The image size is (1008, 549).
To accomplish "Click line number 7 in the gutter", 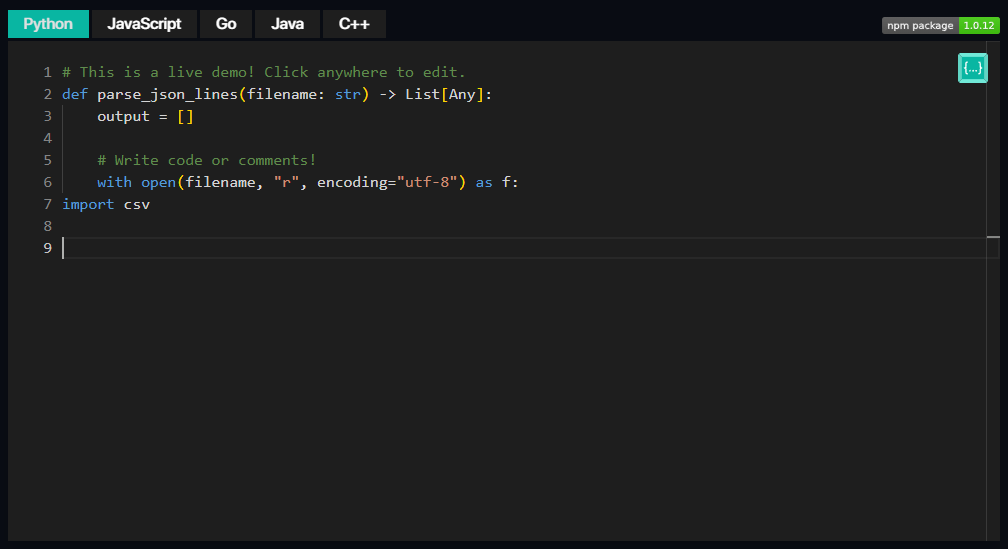I will click(47, 204).
